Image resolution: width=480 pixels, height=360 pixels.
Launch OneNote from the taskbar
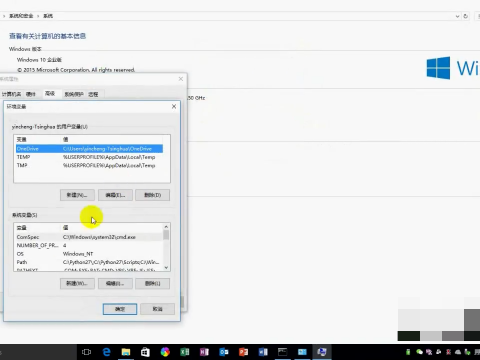[x=204, y=352]
